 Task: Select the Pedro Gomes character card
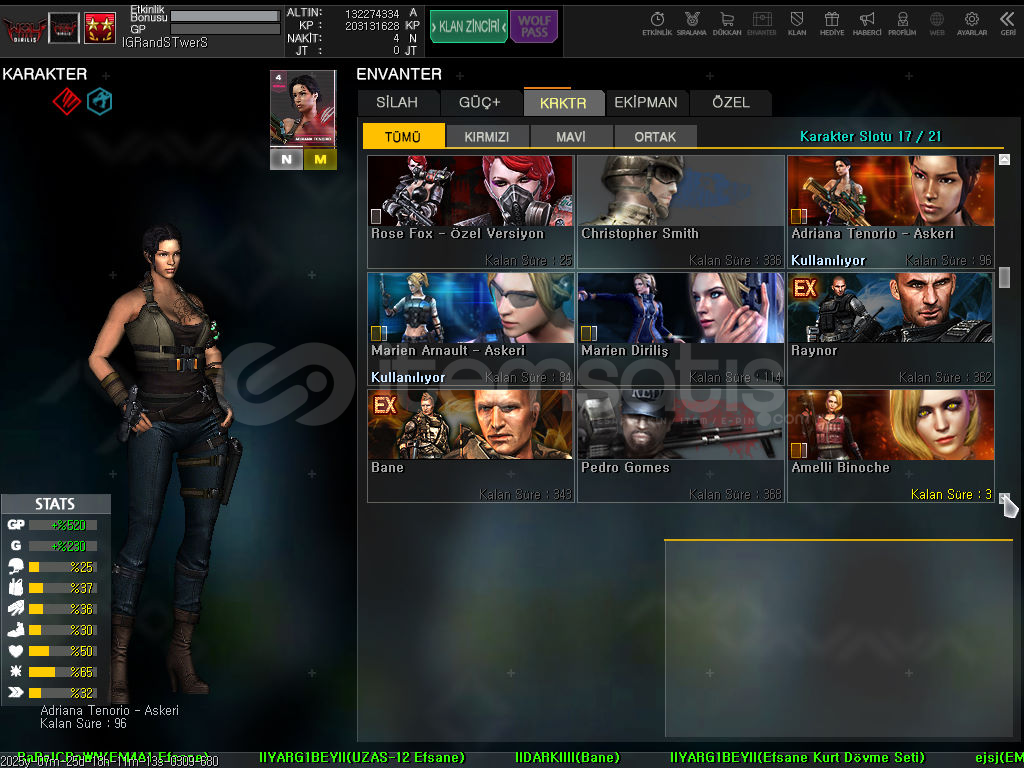point(680,446)
